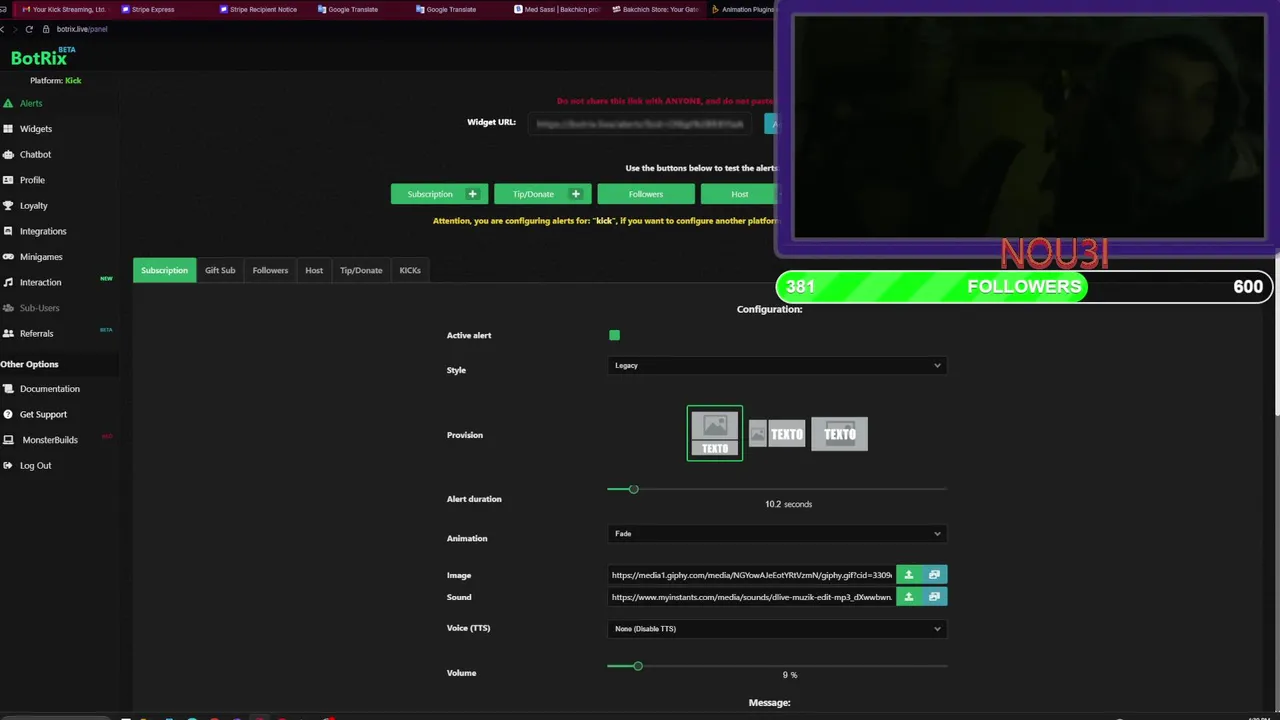Open MonsterBuilds in the sidebar
Screen dimensions: 1280x720
(49, 440)
